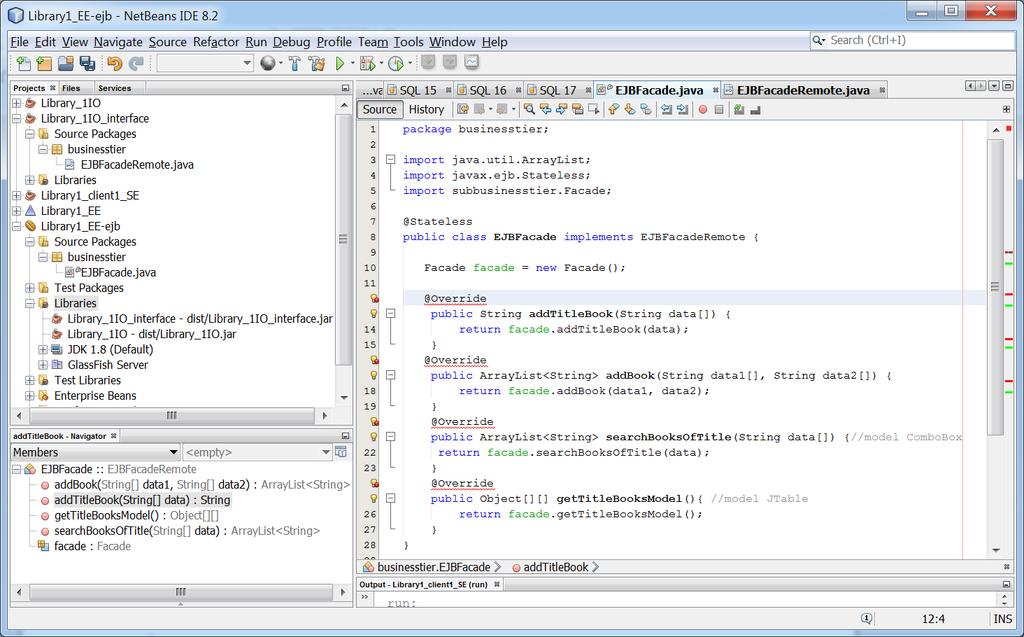This screenshot has width=1024, height=637.
Task: Minimize the Projects panel window group
Action: 345,88
